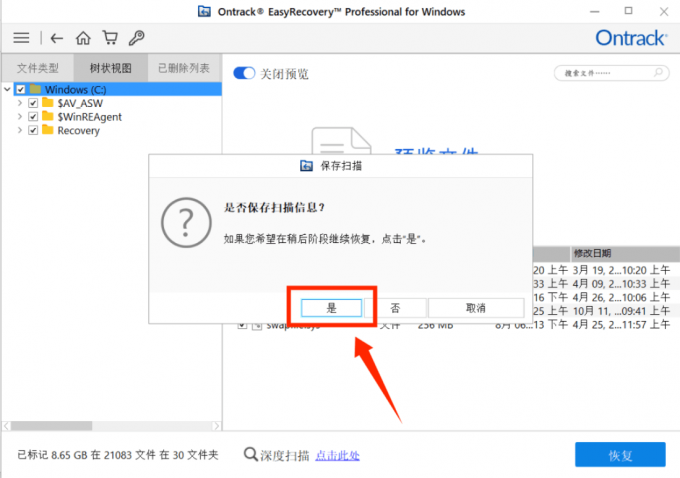Close the EasyRecovery window
The width and height of the screenshot is (680, 478).
[x=664, y=12]
